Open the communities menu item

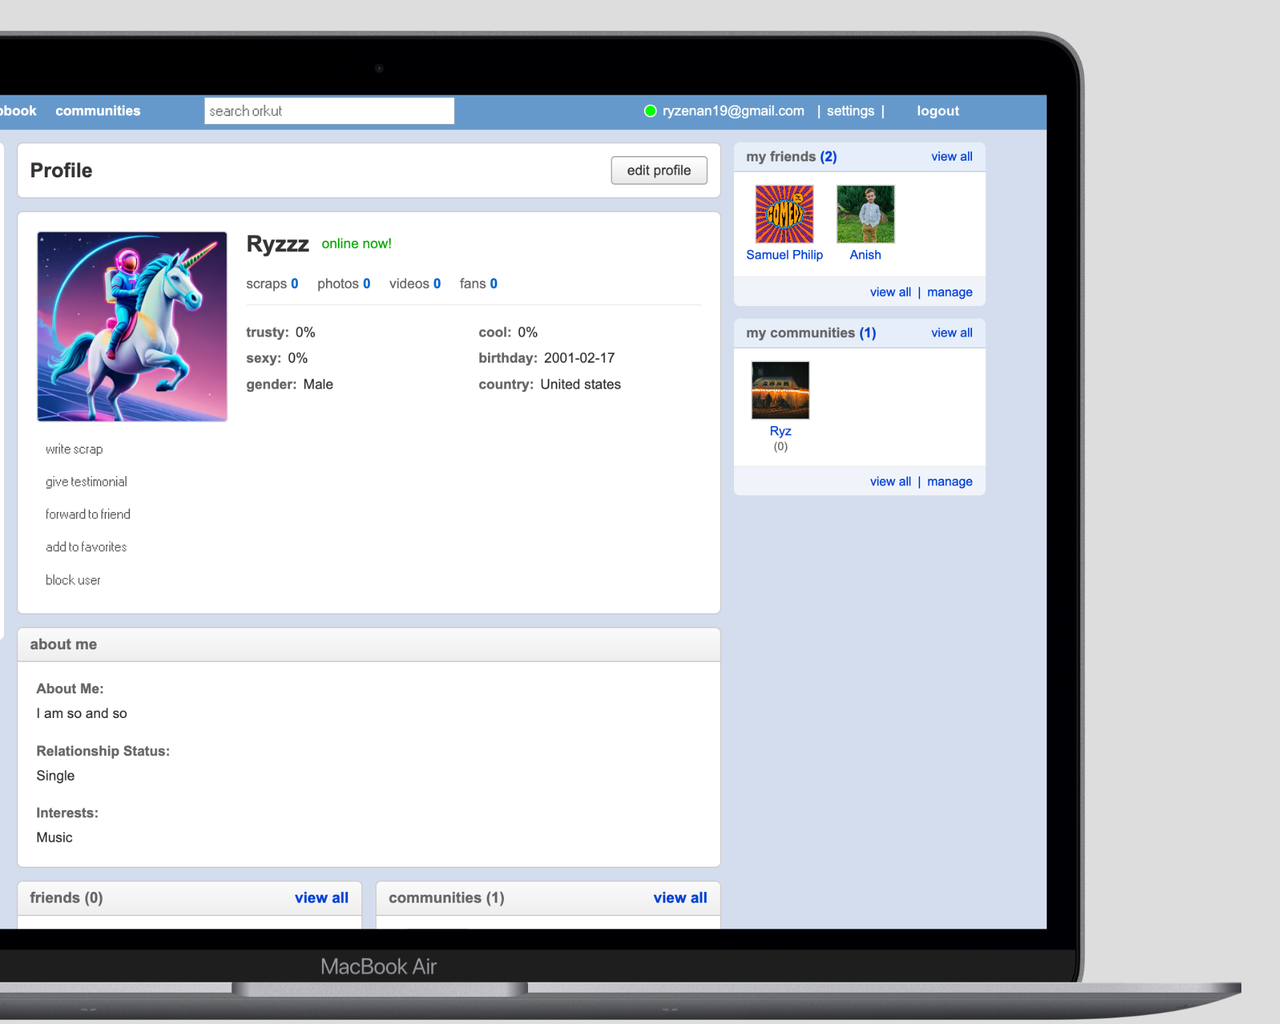coord(97,111)
